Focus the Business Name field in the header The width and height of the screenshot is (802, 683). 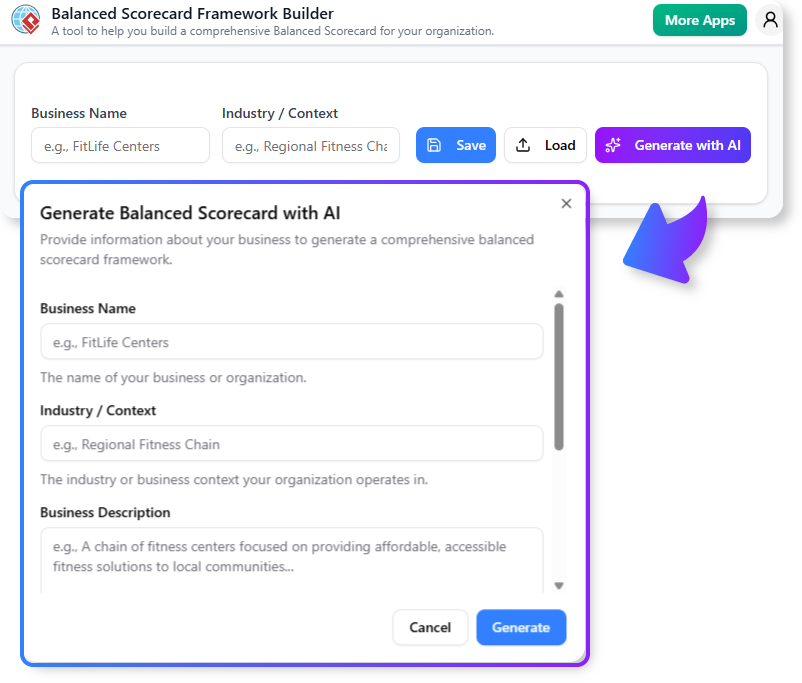[x=120, y=145]
